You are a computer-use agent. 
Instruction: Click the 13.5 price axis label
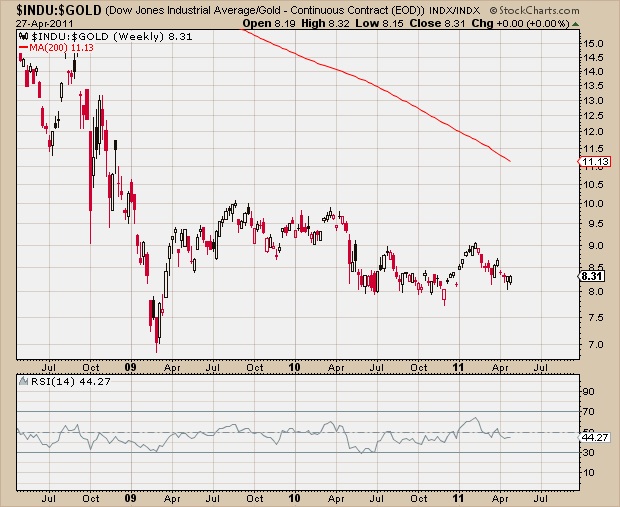(595, 86)
